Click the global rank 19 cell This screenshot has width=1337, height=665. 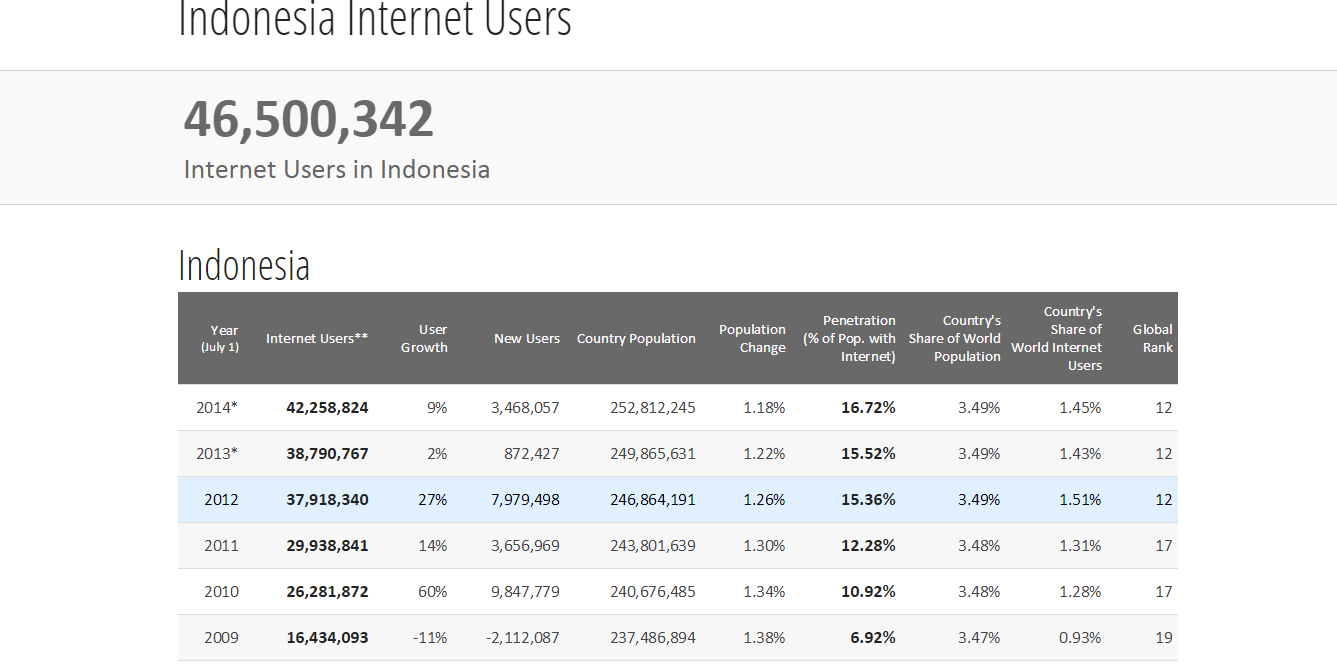pos(1164,637)
